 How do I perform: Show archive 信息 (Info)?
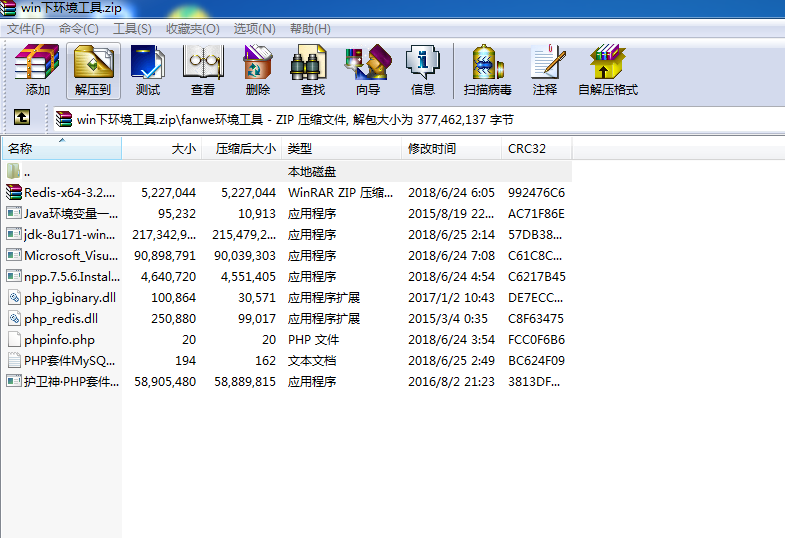(423, 70)
